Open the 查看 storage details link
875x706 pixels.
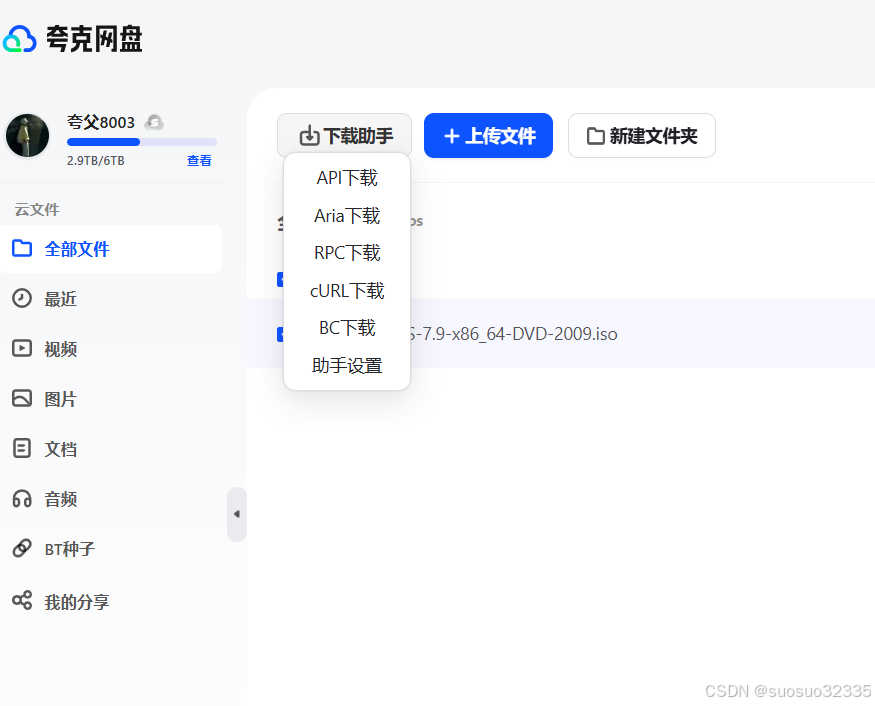(x=199, y=161)
